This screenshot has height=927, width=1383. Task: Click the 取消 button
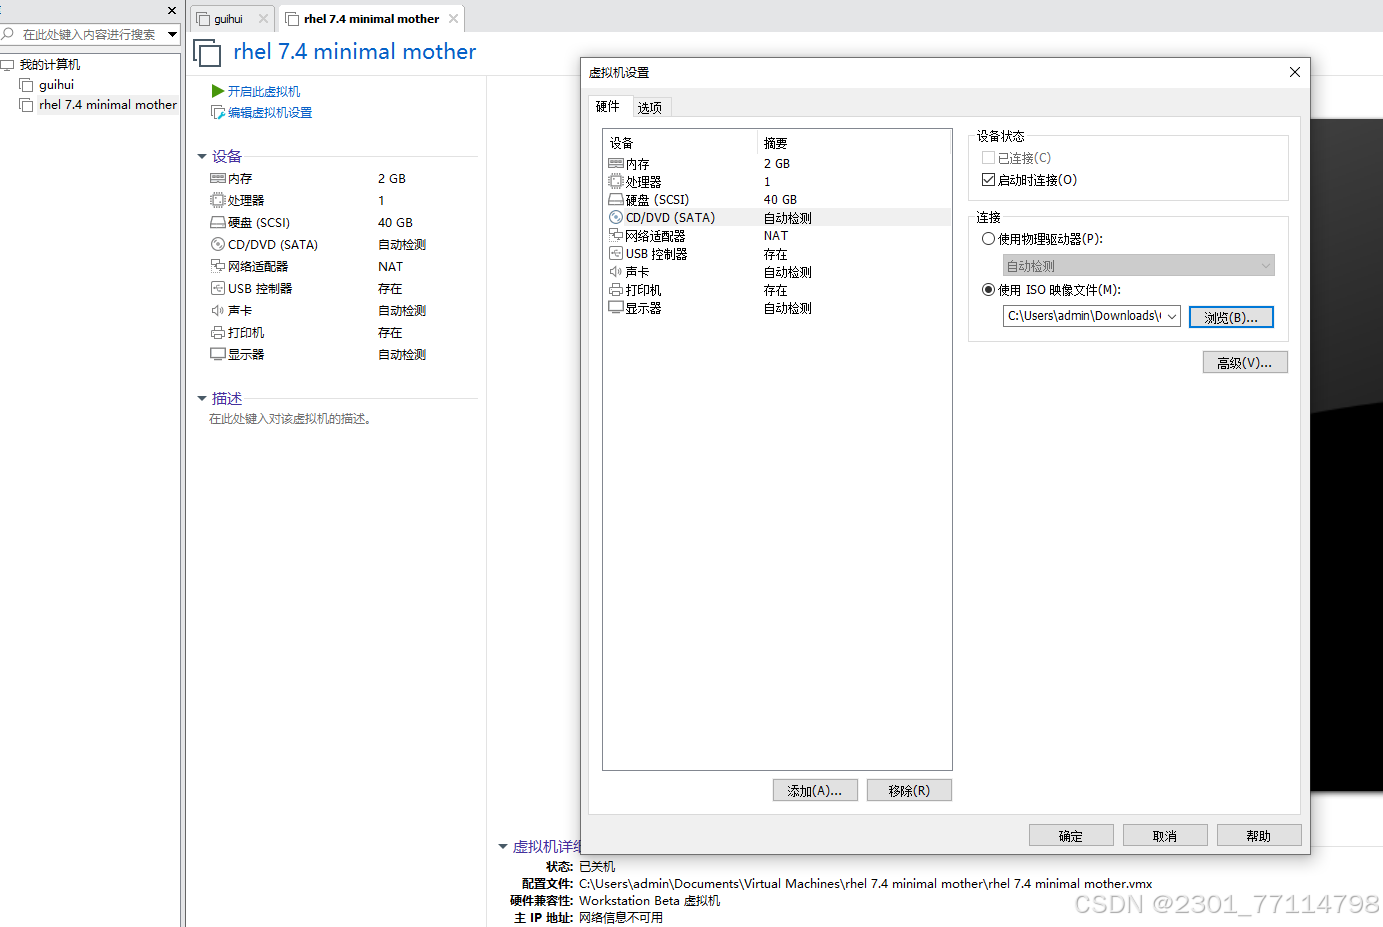1165,835
